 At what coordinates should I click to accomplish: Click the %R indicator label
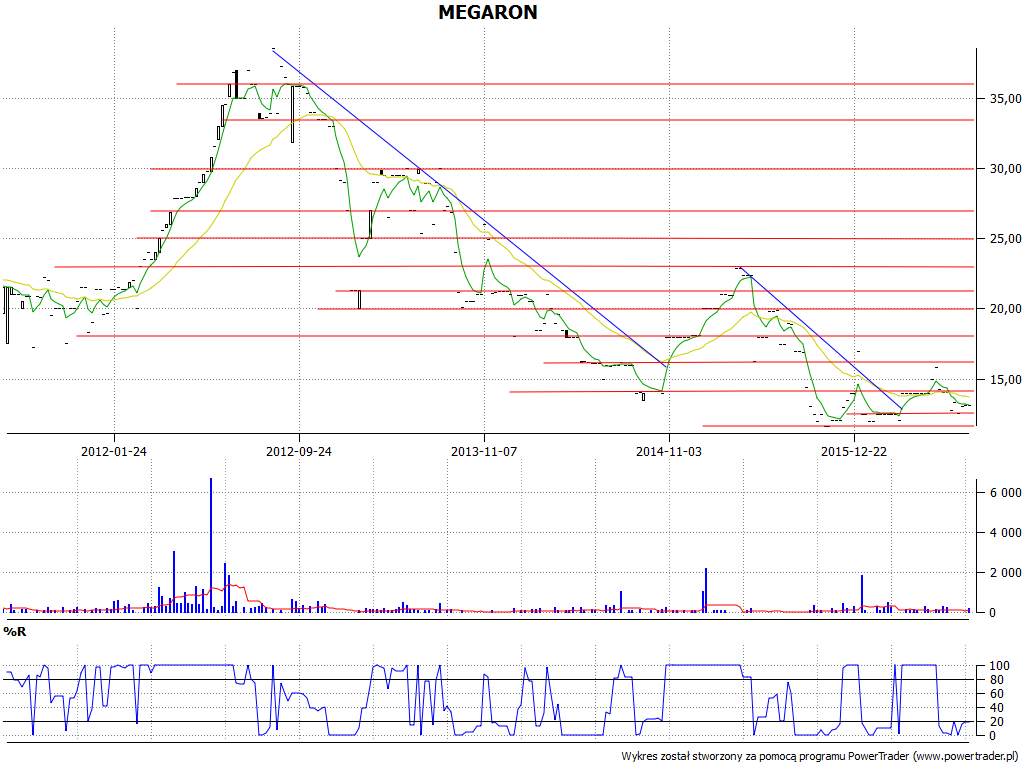tap(14, 632)
